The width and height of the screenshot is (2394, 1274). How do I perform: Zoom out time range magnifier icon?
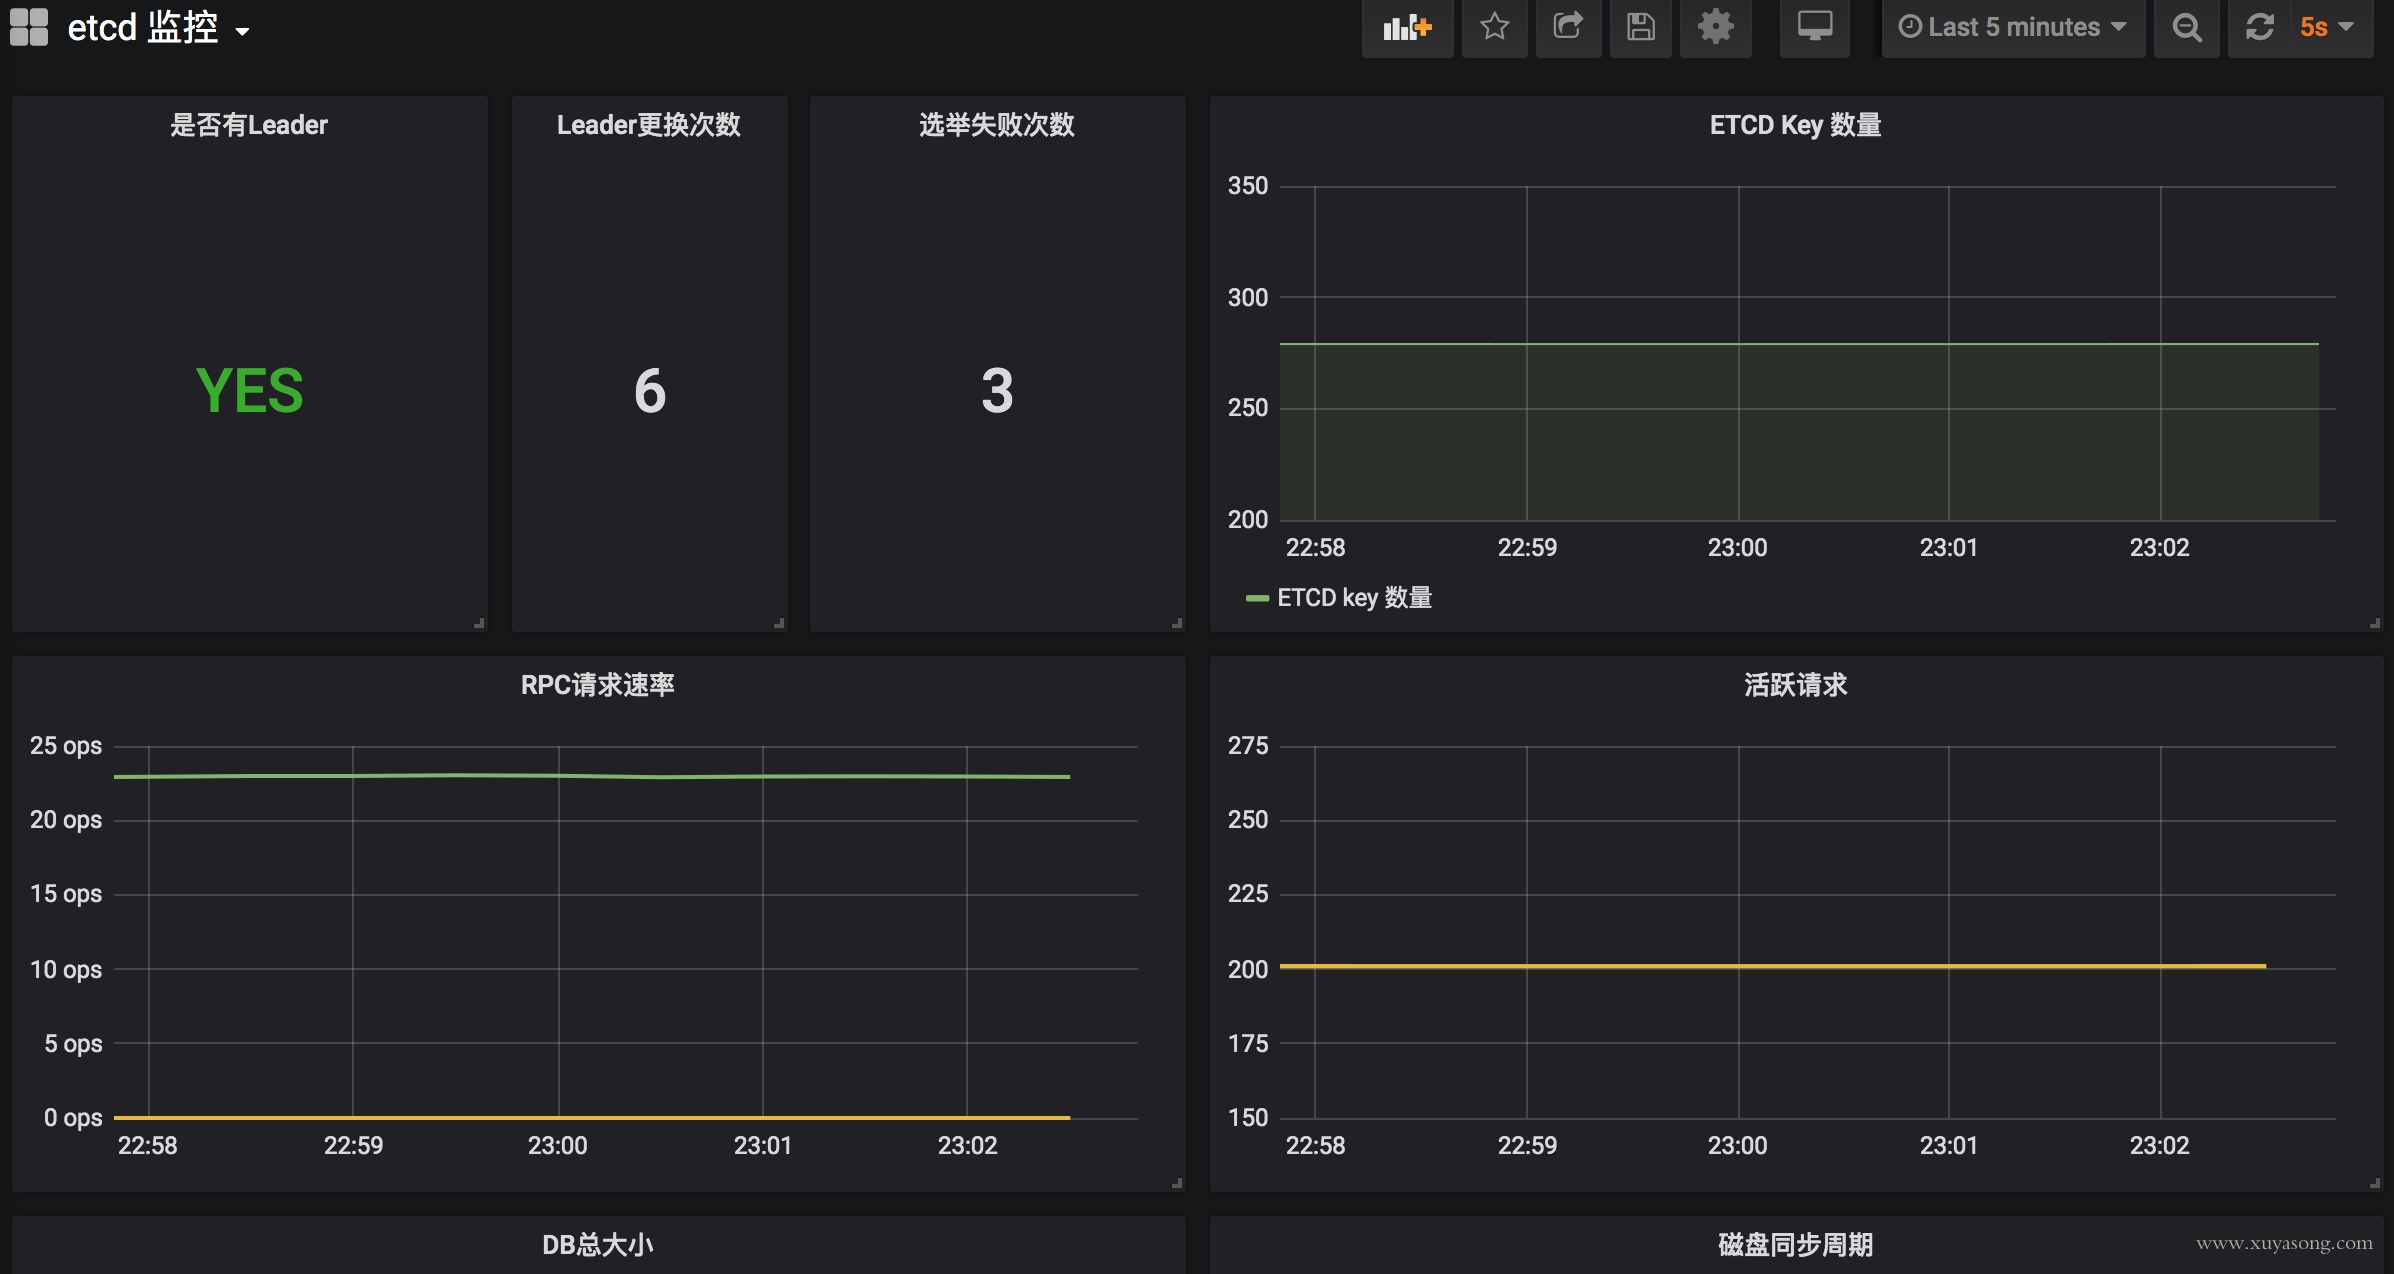(x=2186, y=27)
